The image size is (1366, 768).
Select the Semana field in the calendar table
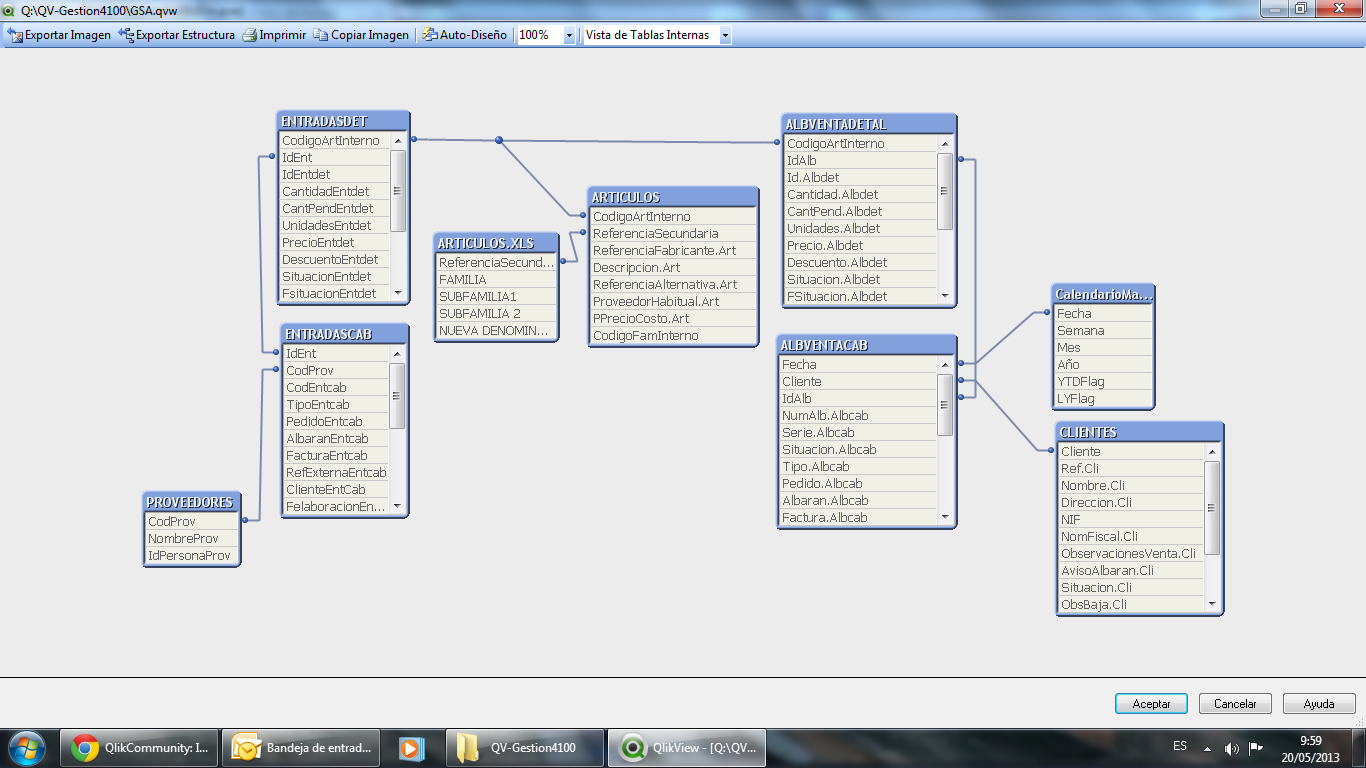click(x=1104, y=331)
